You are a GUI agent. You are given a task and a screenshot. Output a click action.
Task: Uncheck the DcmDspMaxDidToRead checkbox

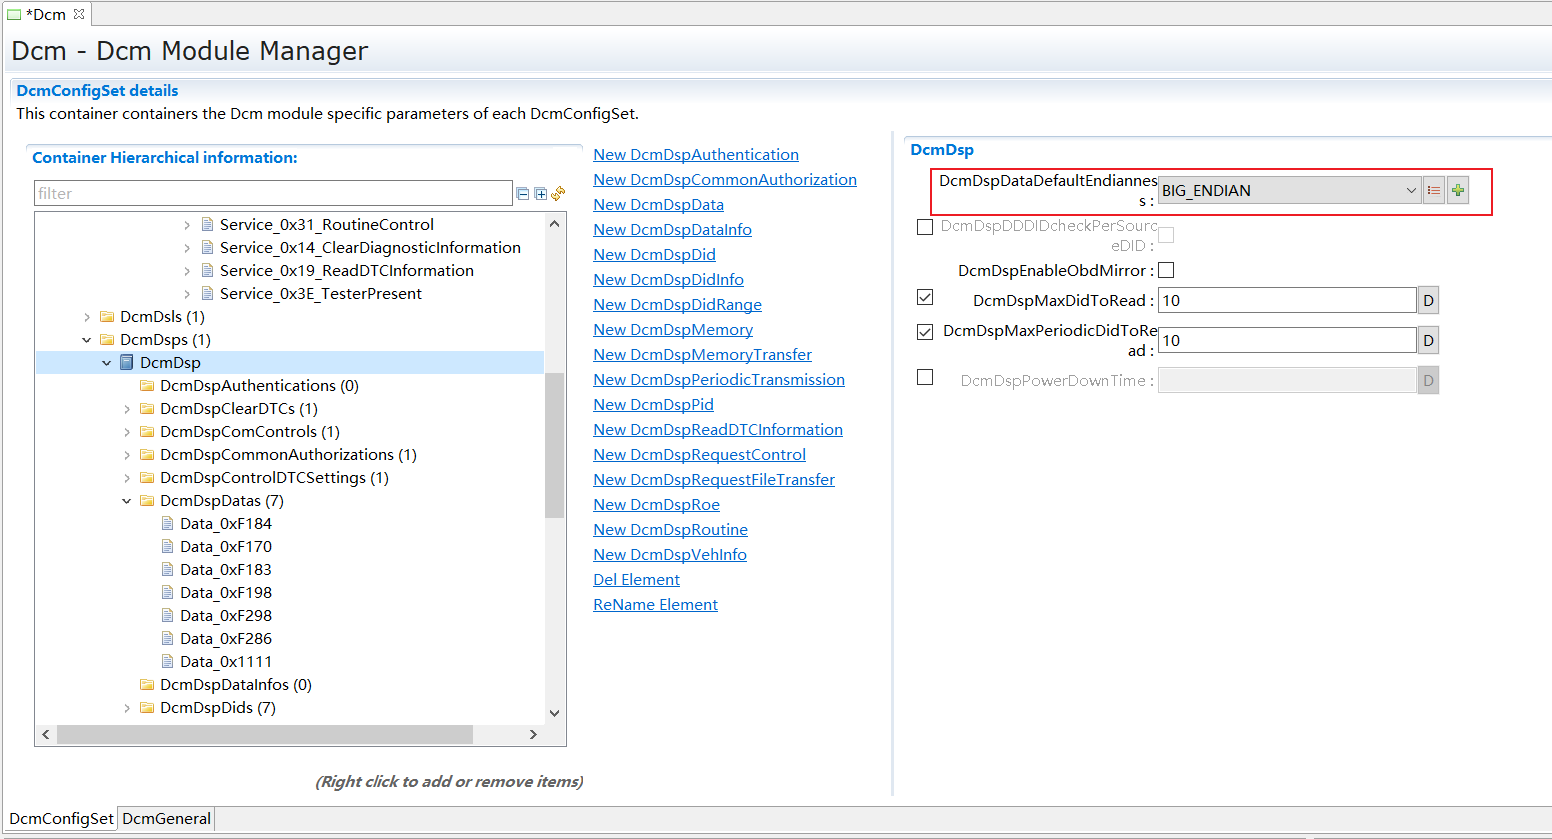click(x=924, y=297)
